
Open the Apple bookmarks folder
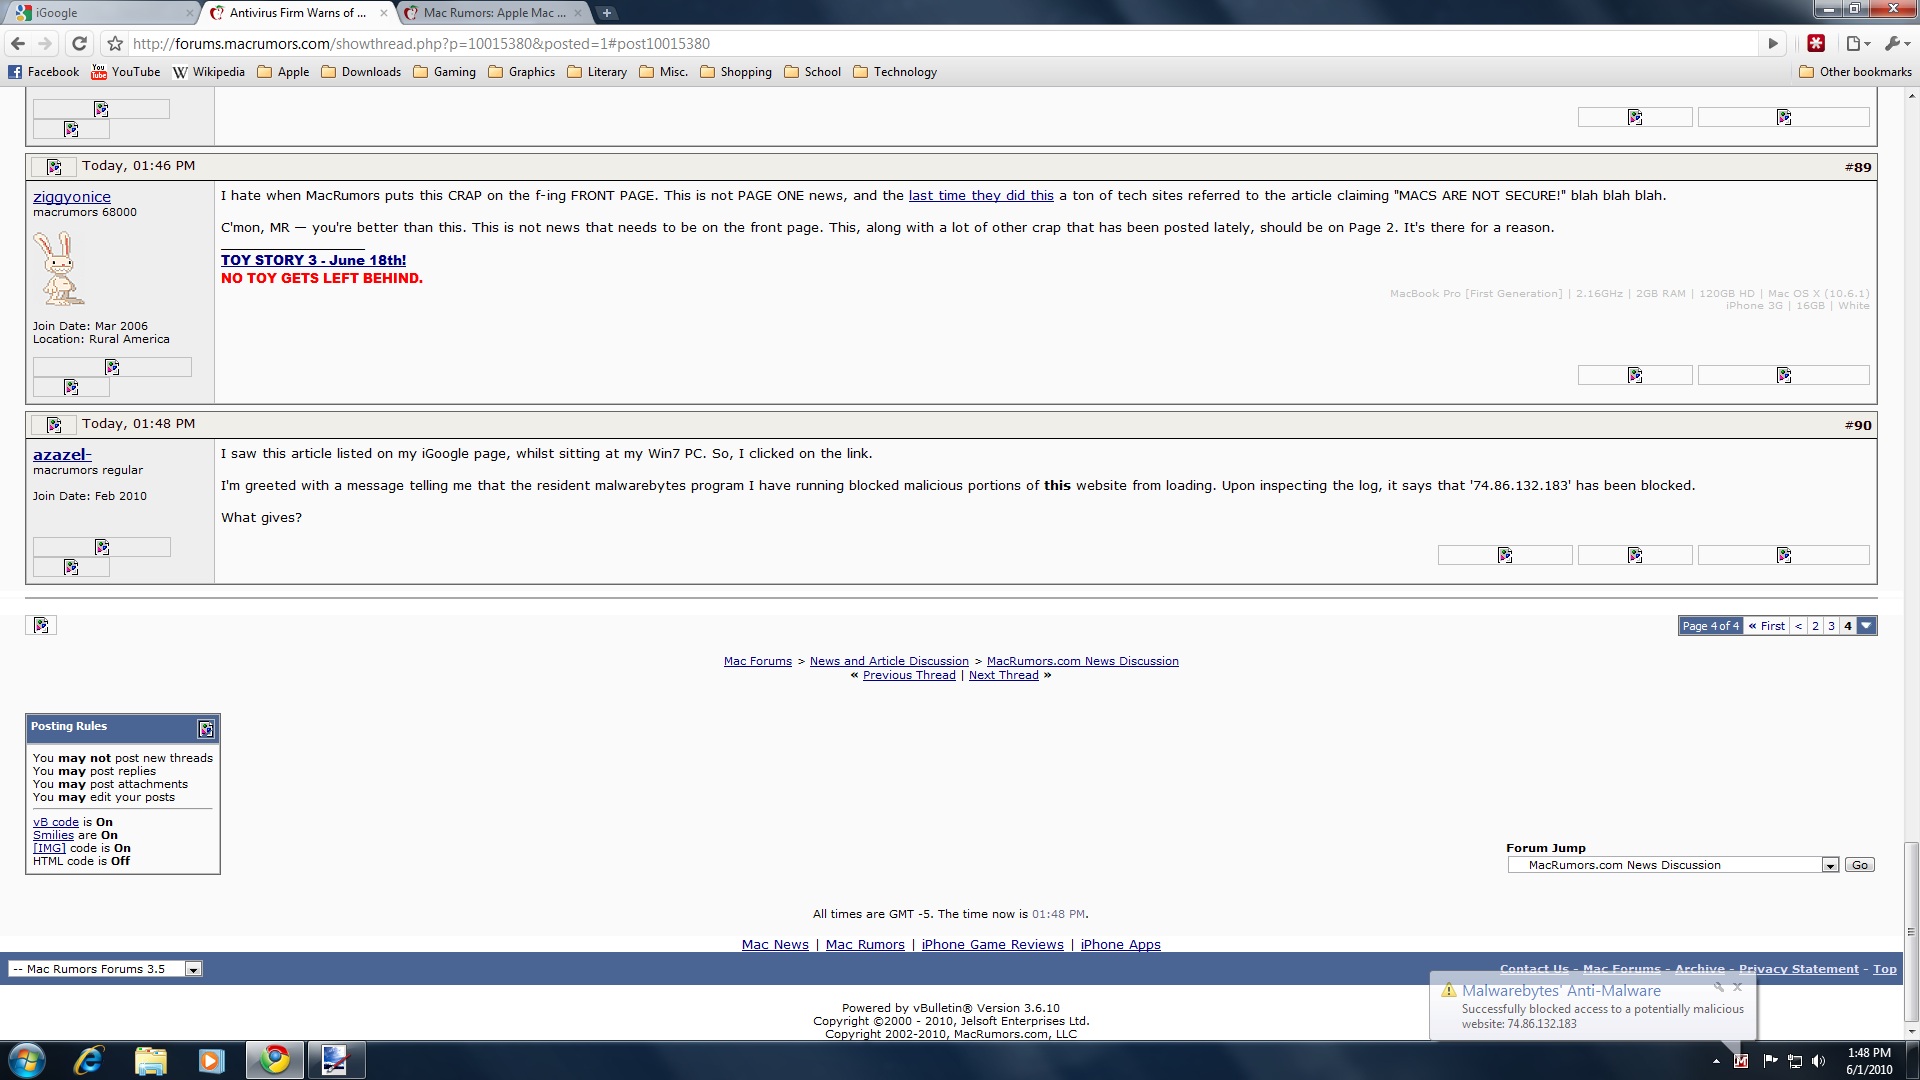pos(283,72)
